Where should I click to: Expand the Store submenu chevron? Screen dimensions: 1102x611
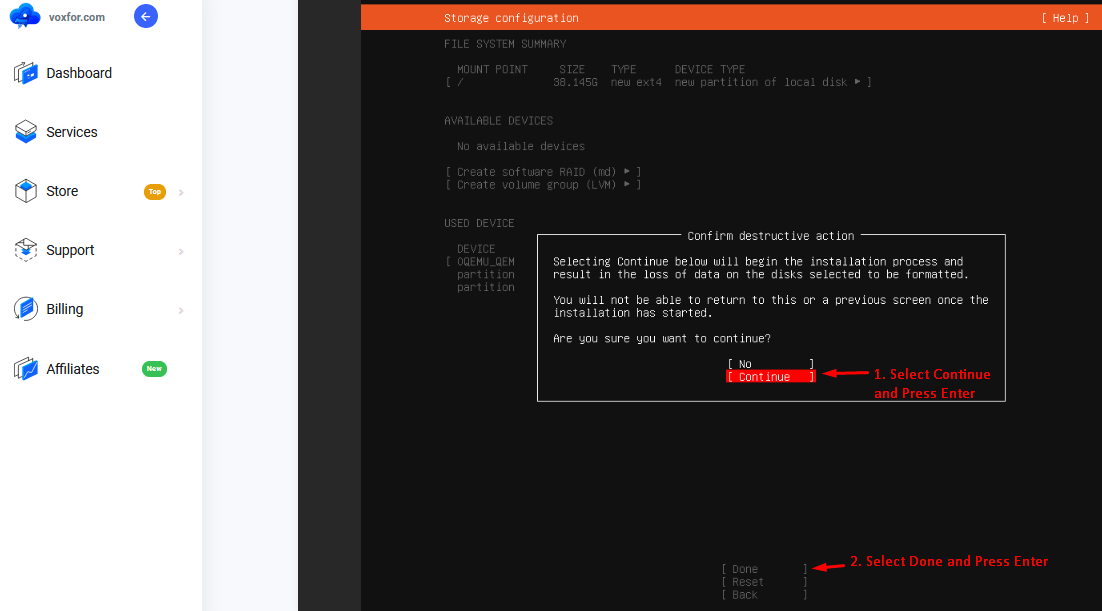181,190
